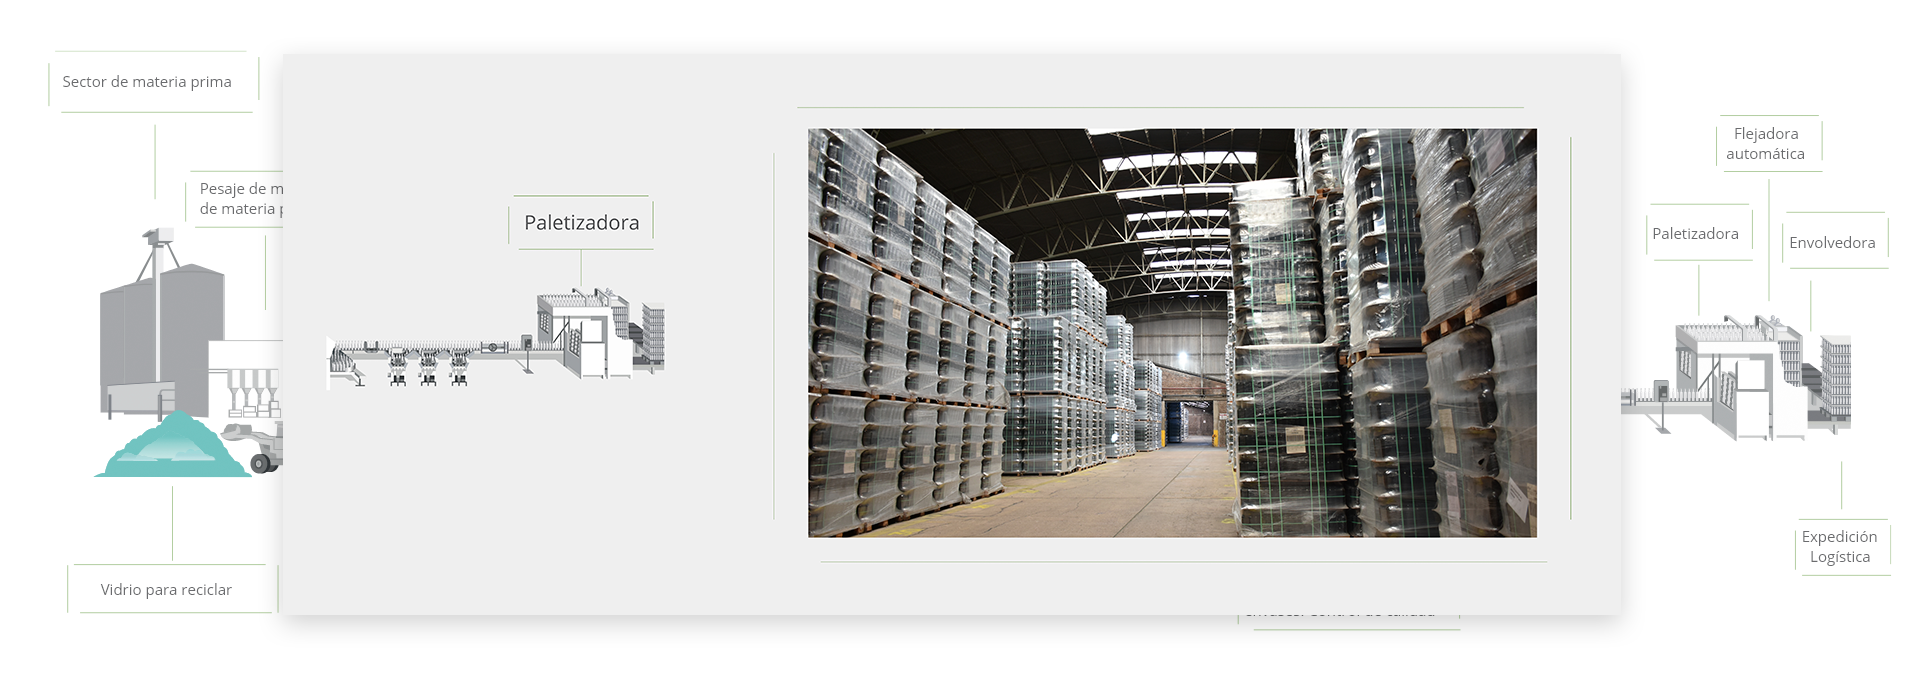Click the loader vehicle beside the glass pile
1920x688 pixels.
(258, 445)
